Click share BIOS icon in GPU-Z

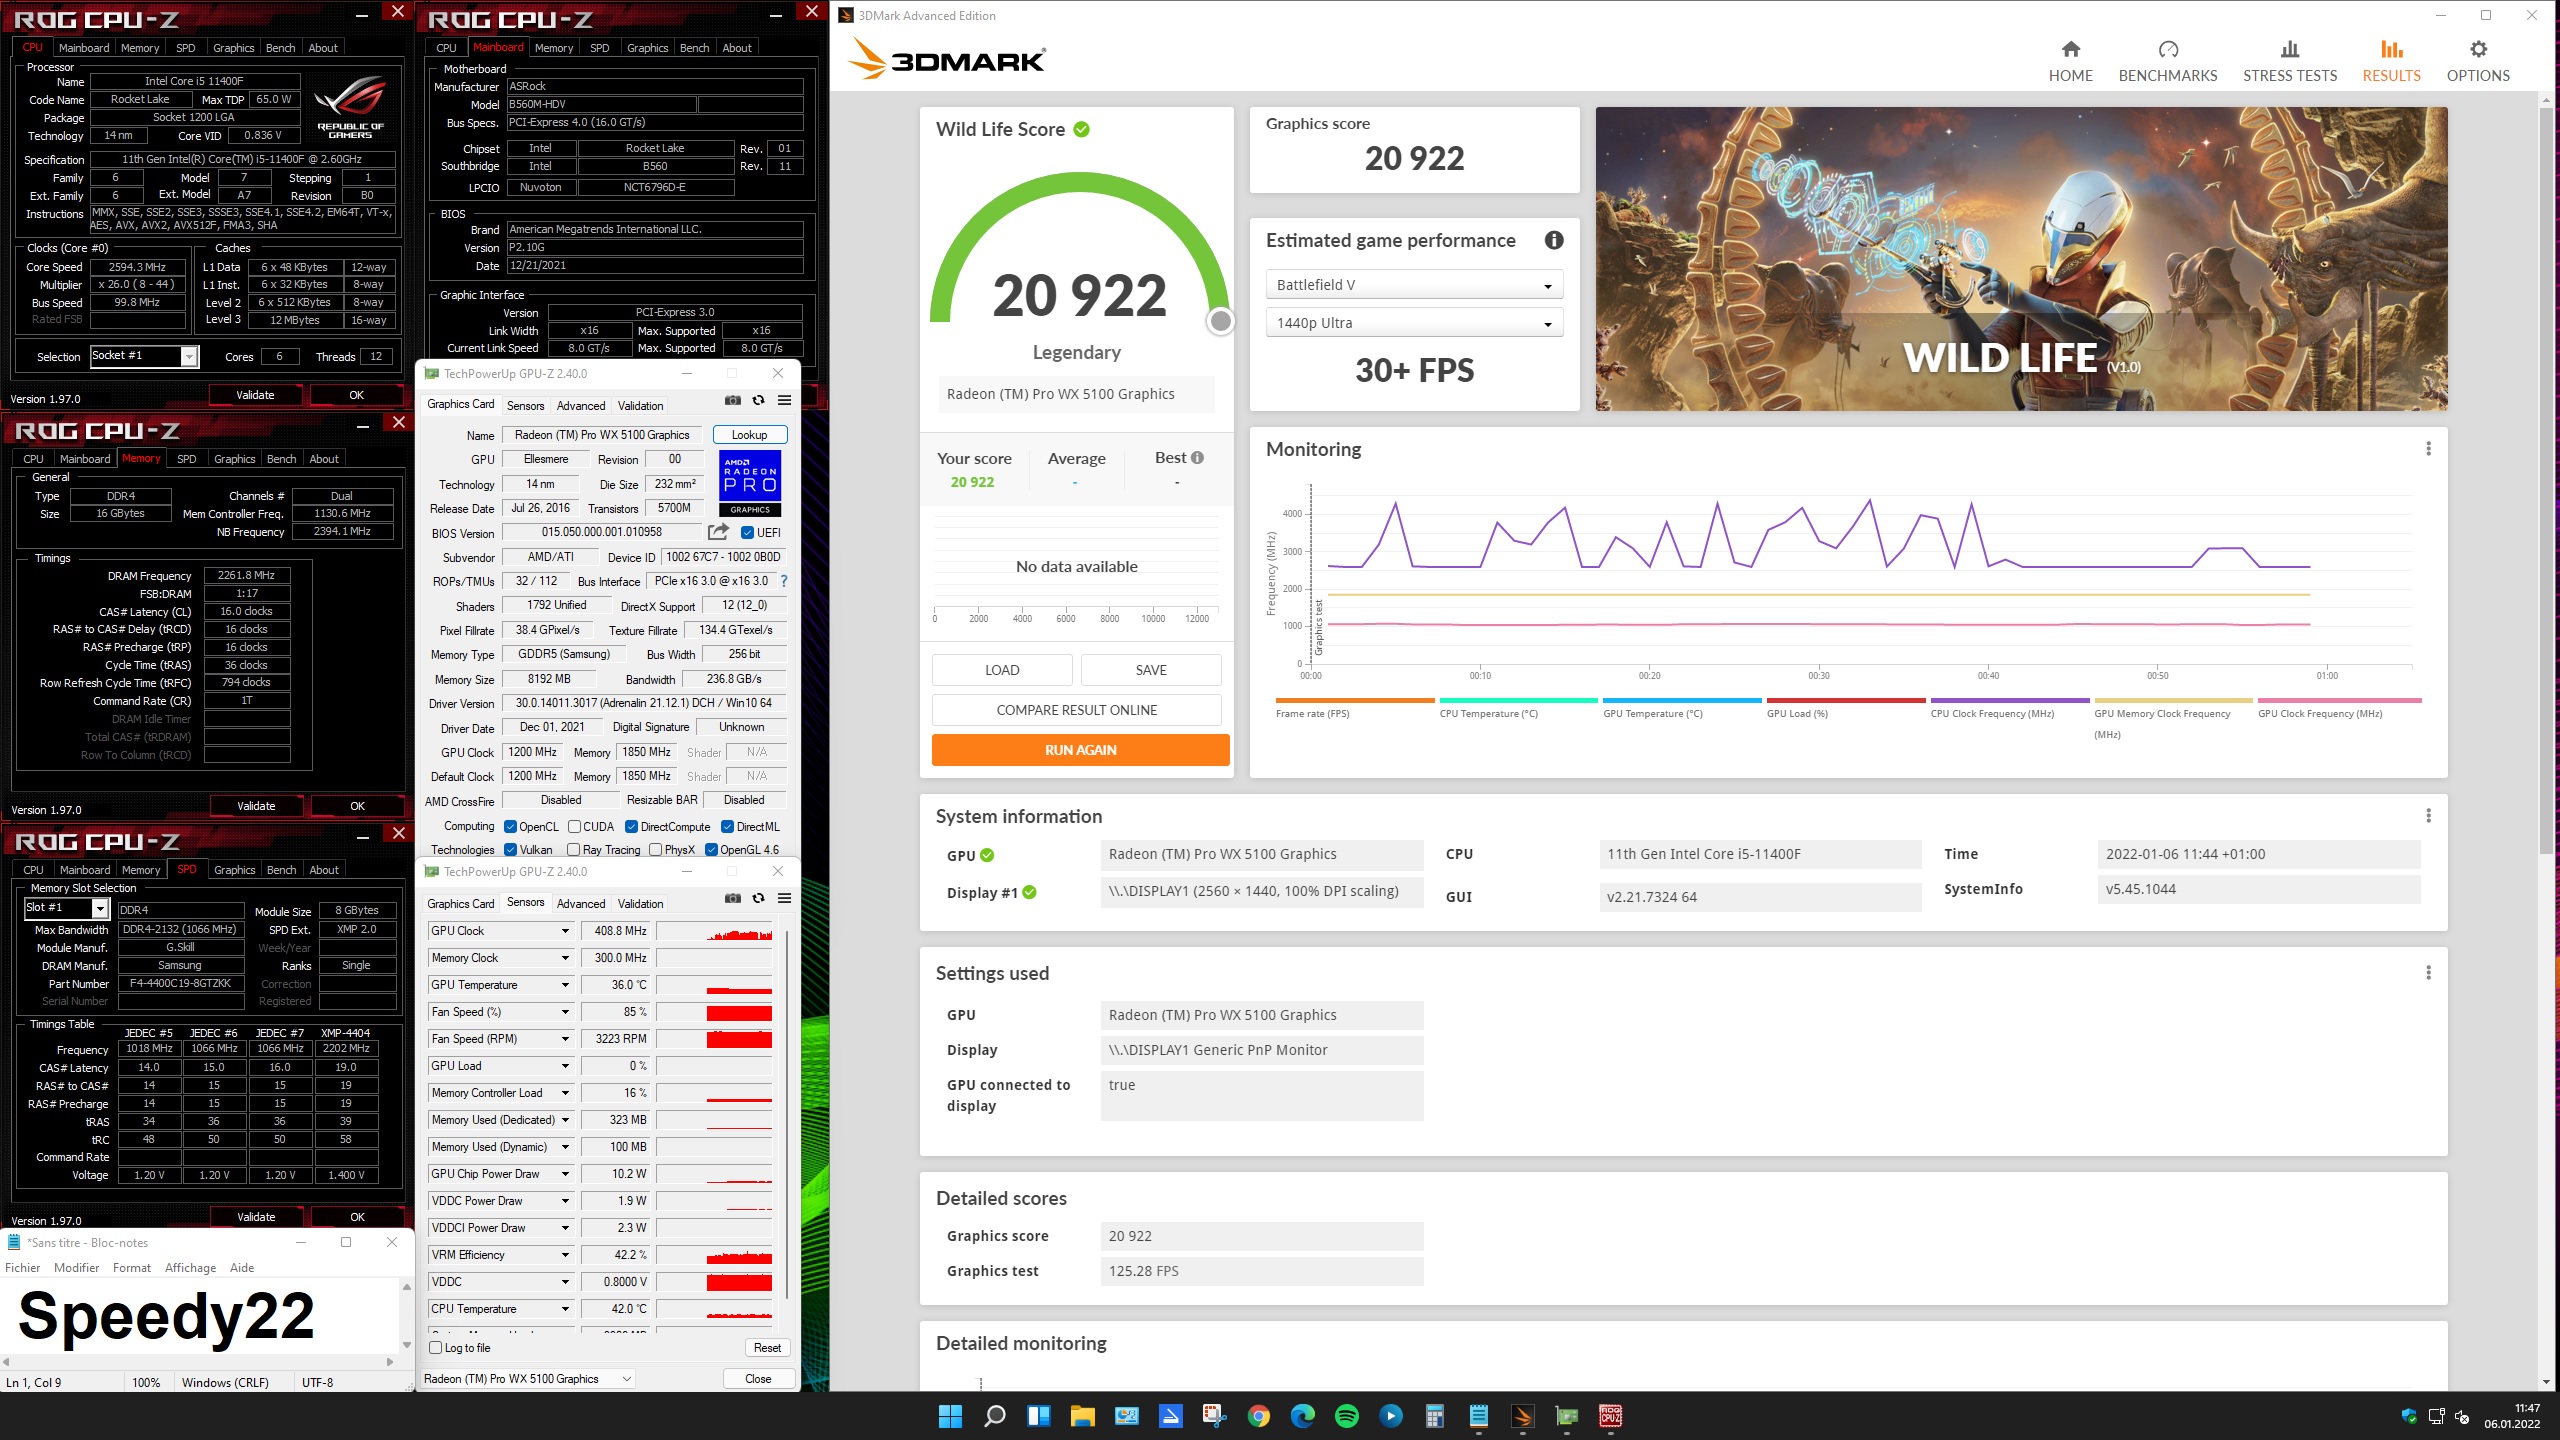[718, 532]
